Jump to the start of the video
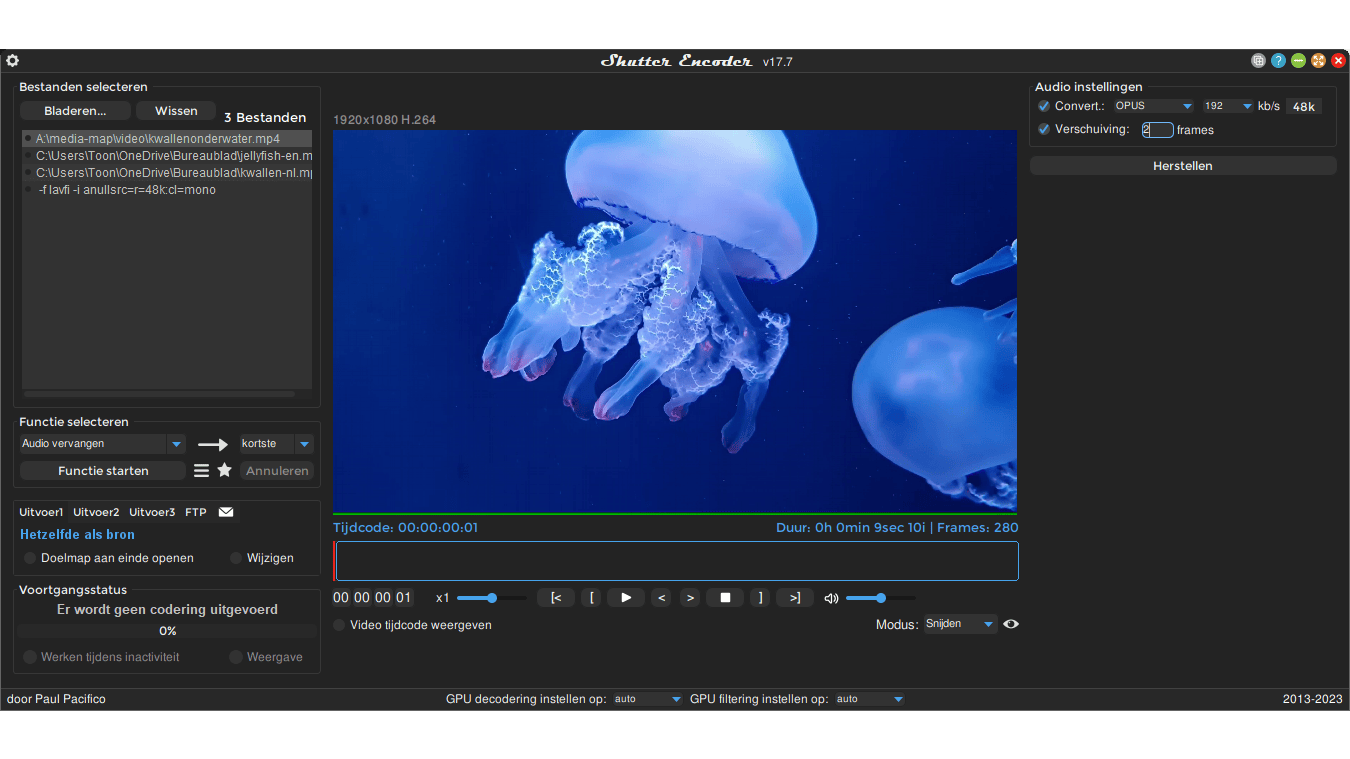Image resolution: width=1350 pixels, height=759 pixels. tap(556, 598)
